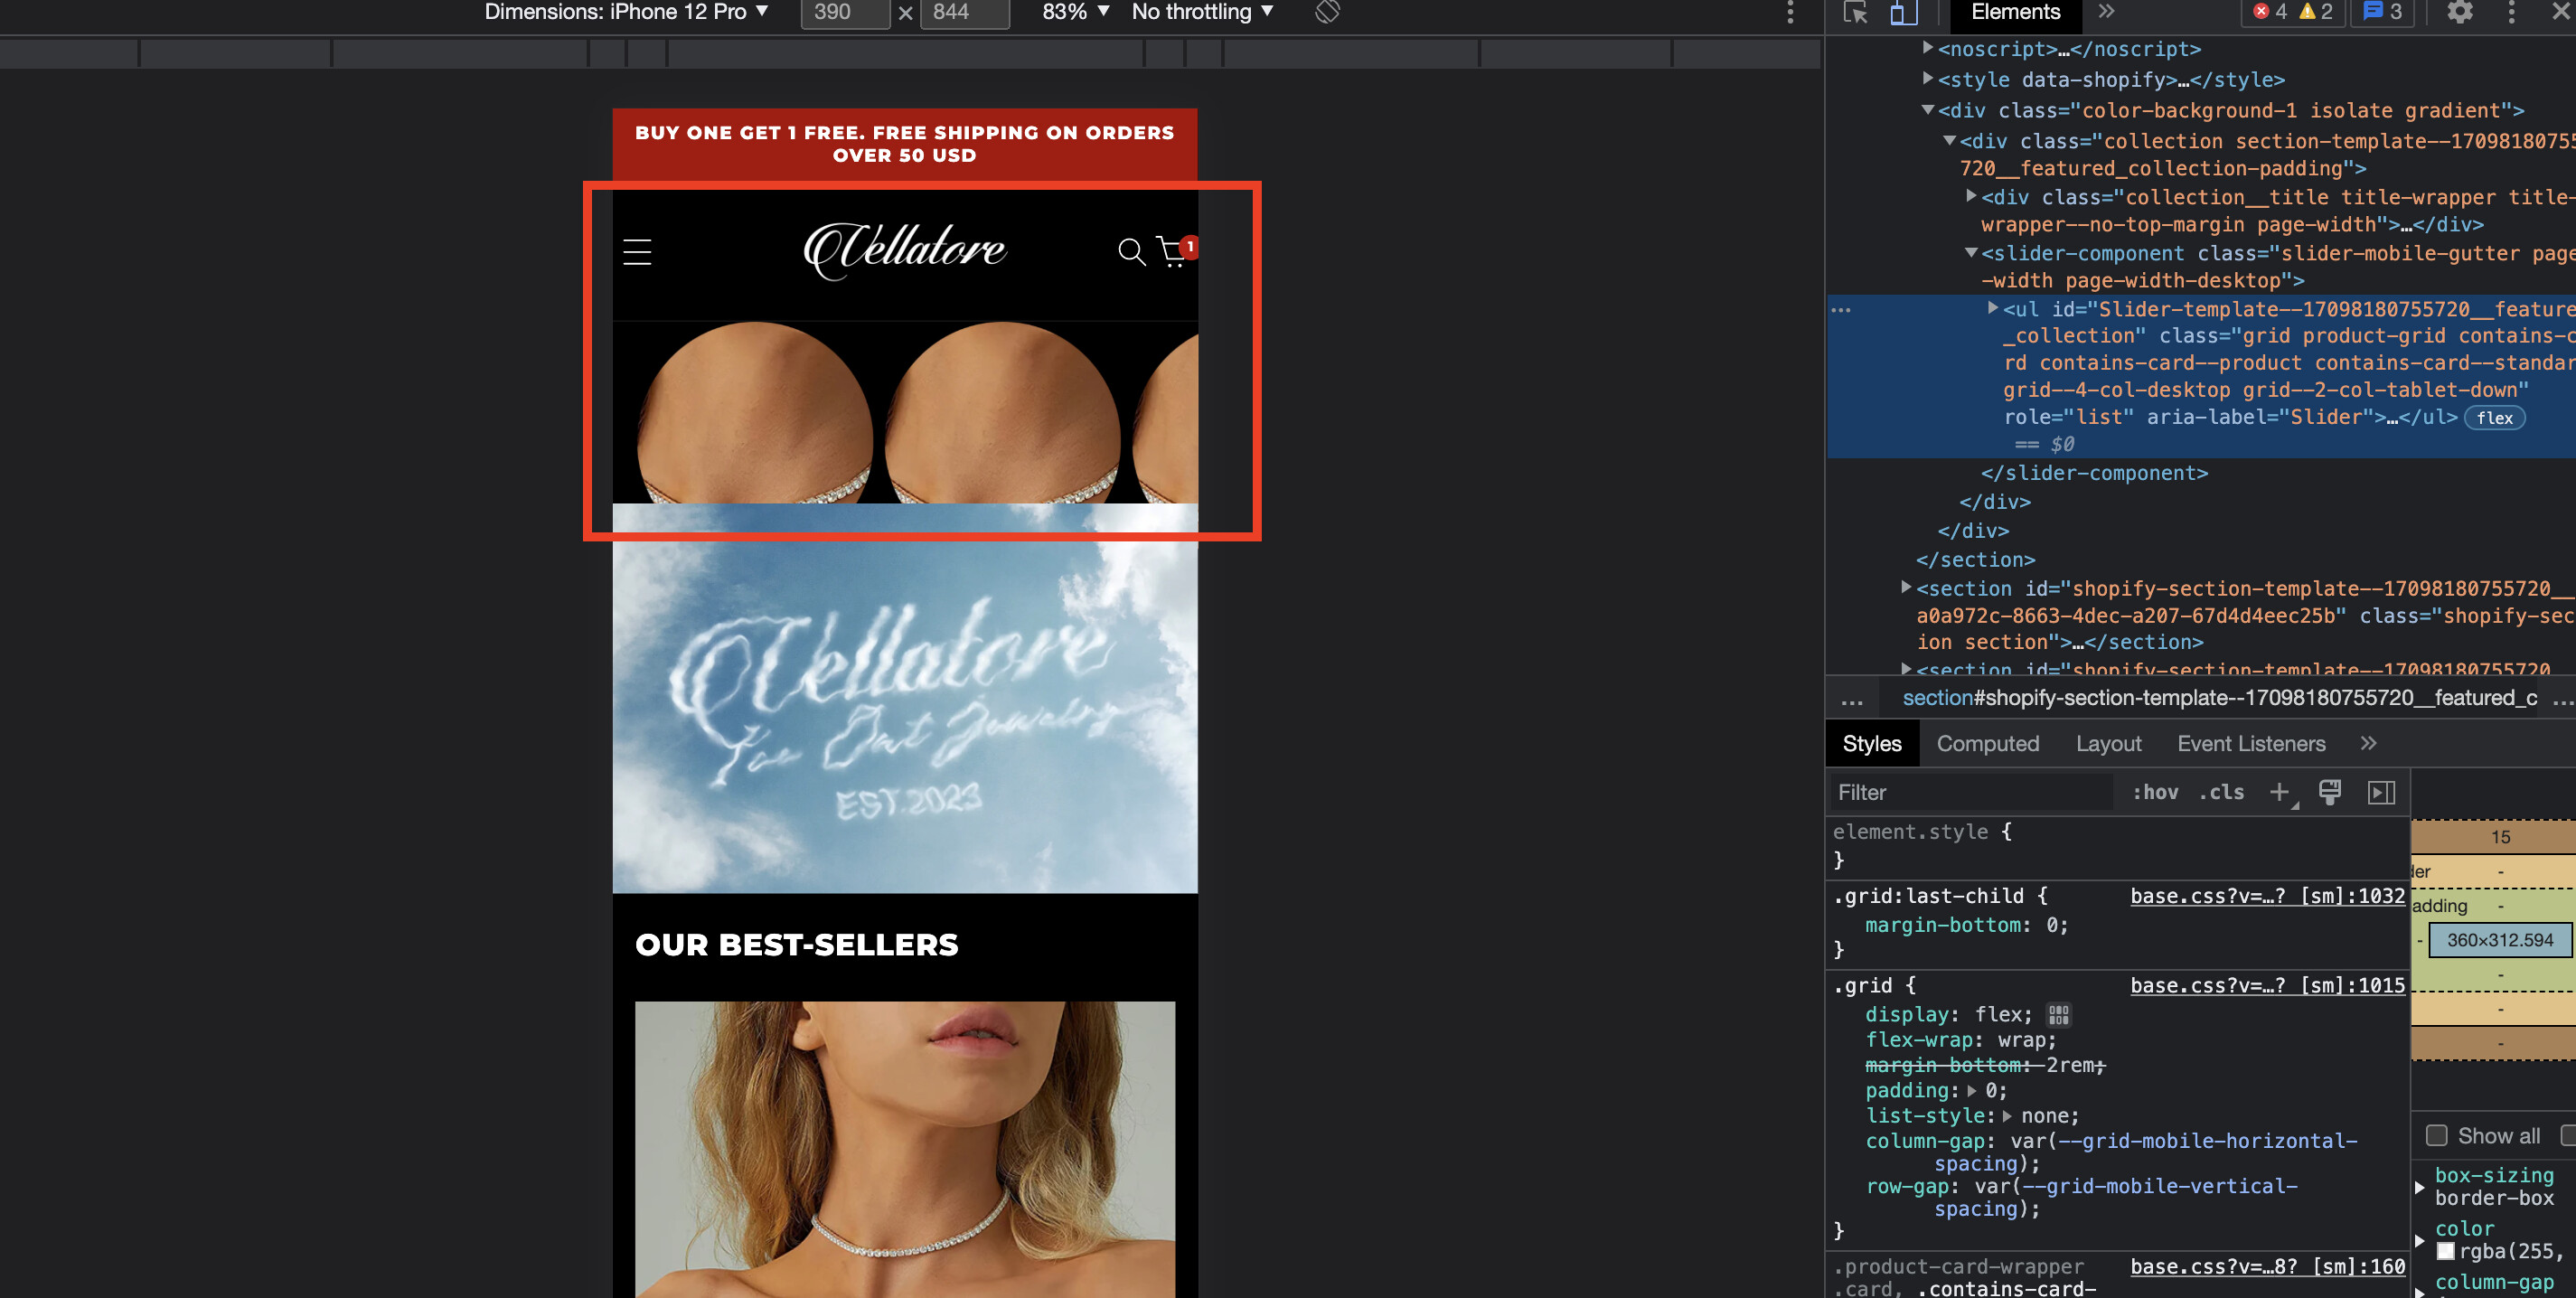2576x1298 pixels.
Task: Open the best-seller necklace product image
Action: point(905,1150)
